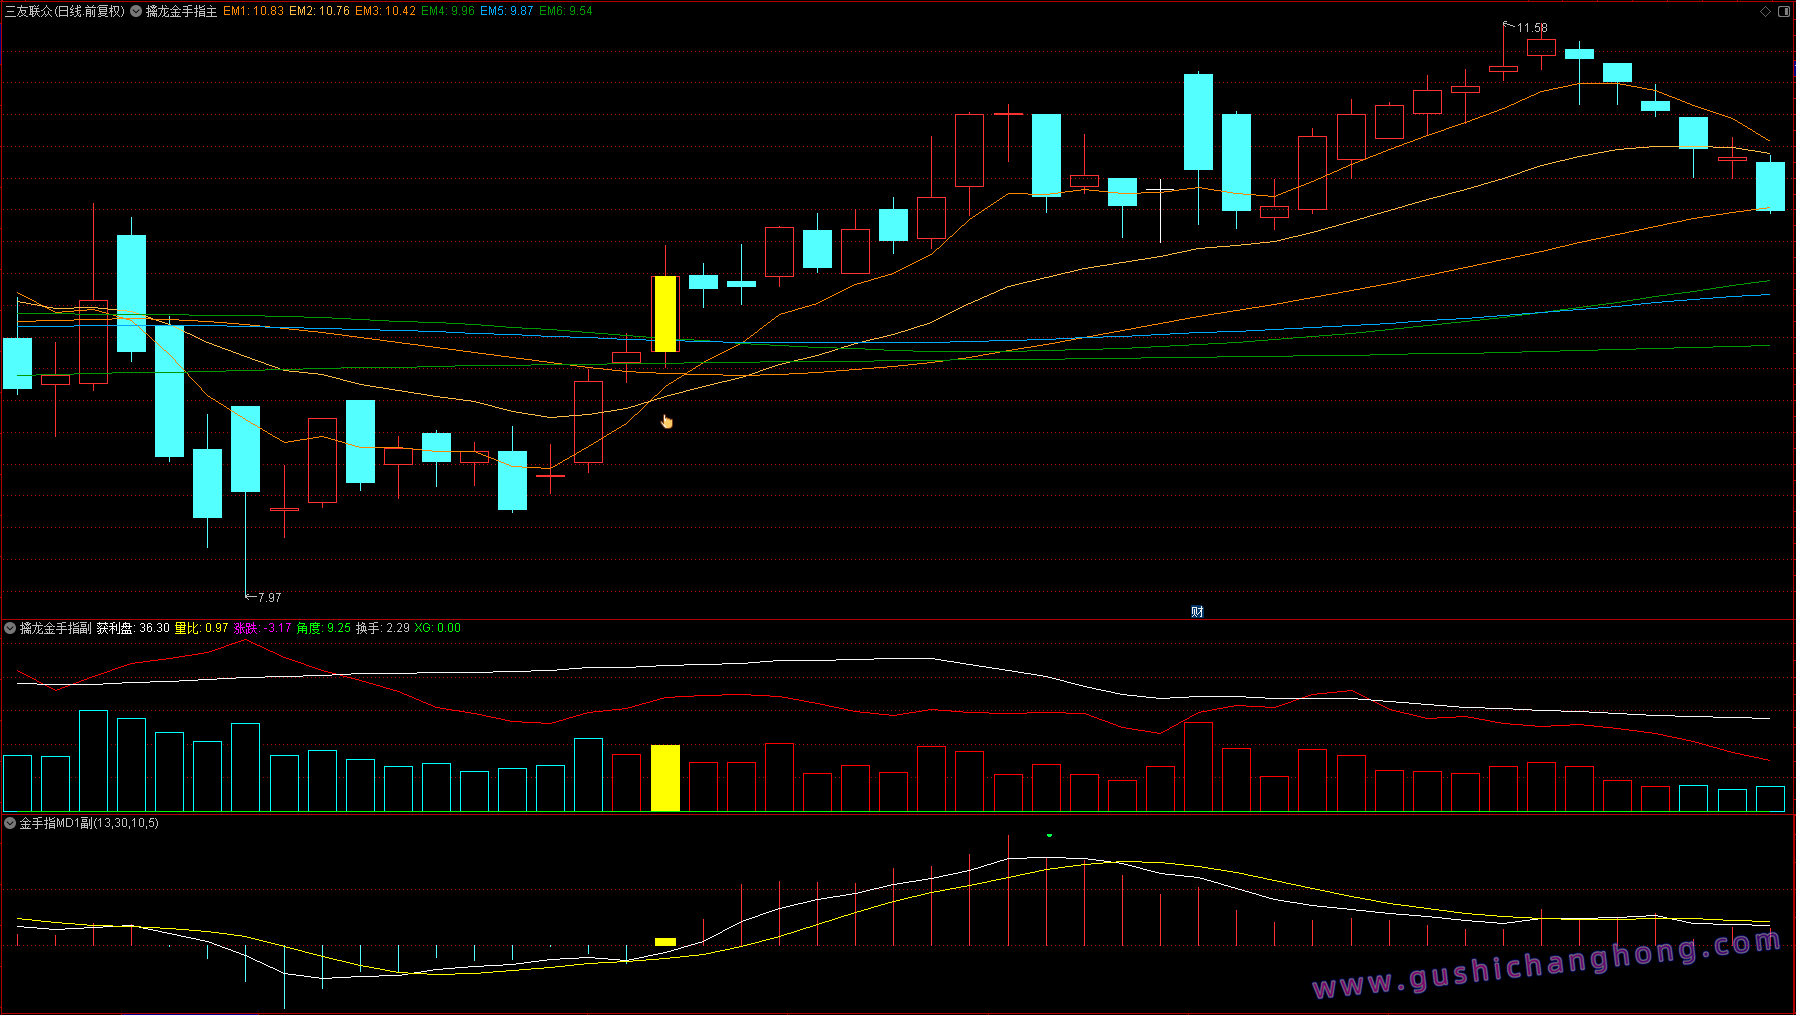Expand the 金手指MD1副 indicator menu arrow
Screen dimensions: 1796x1015
click(10, 823)
